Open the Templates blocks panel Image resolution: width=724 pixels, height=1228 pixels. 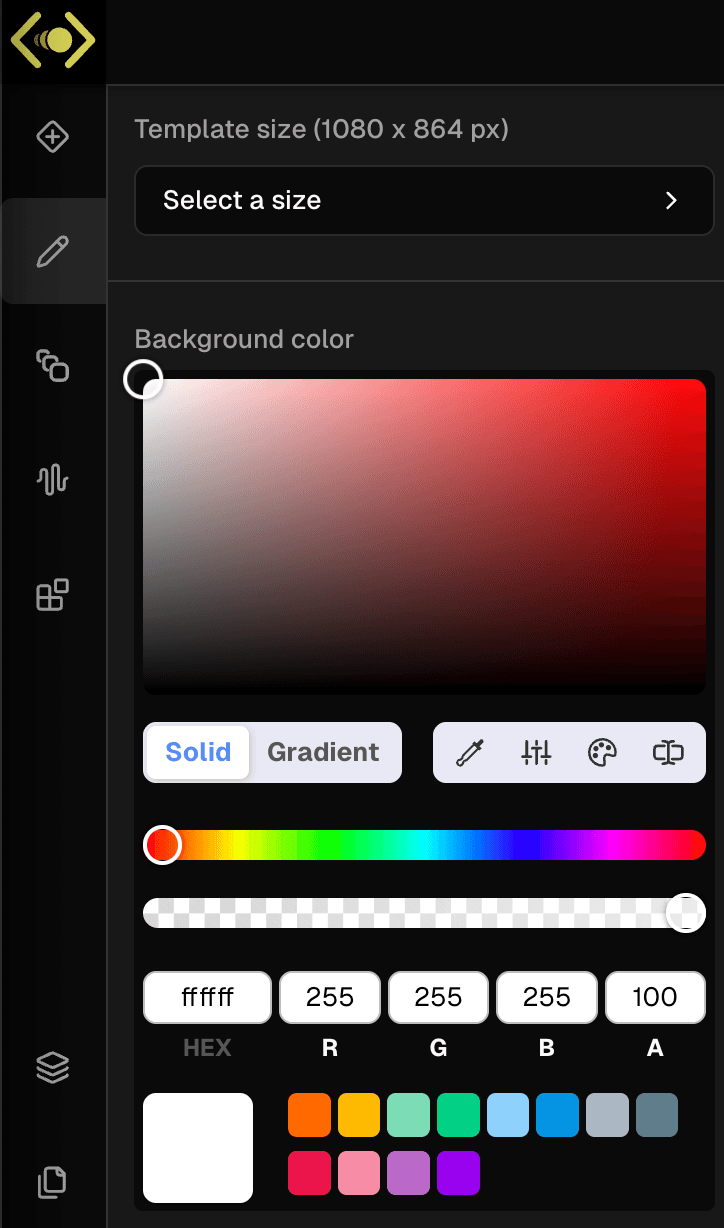pos(53,593)
